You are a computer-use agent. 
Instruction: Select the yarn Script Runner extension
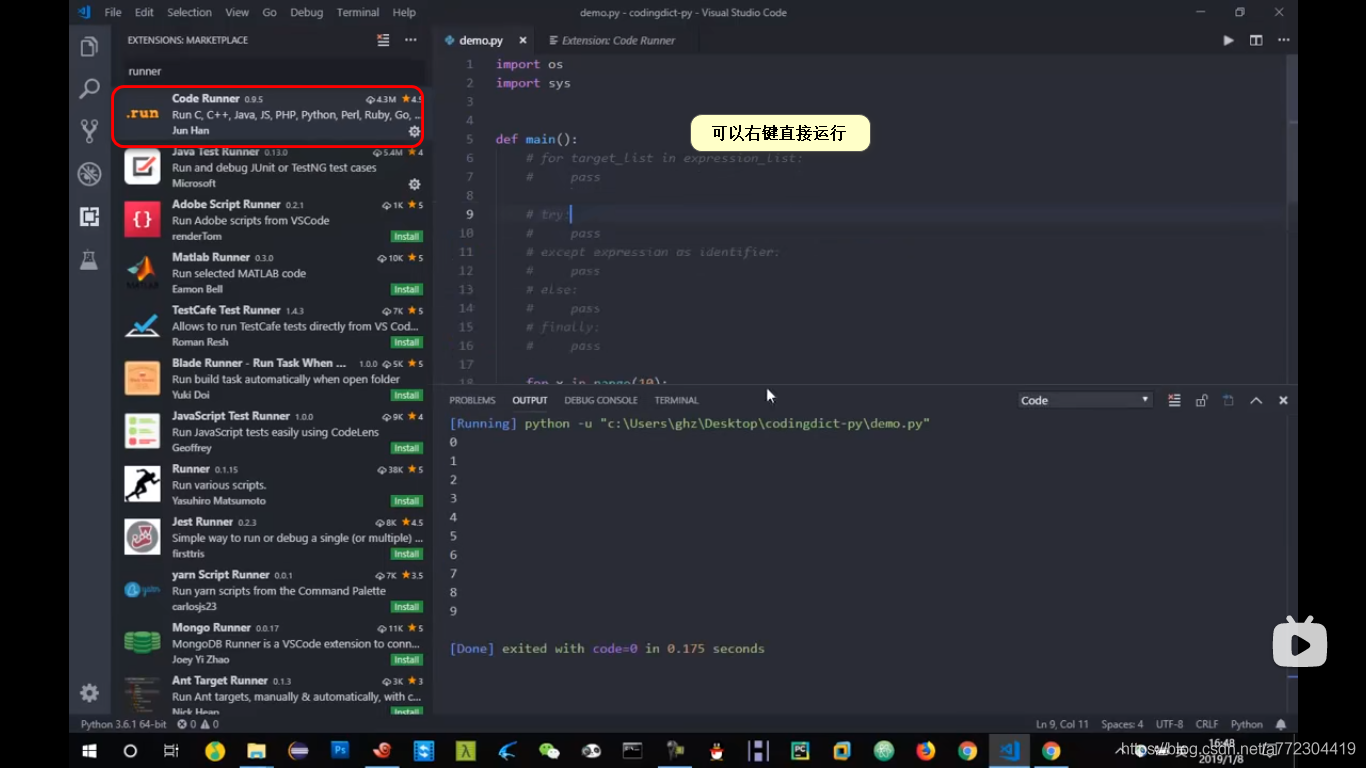tap(272, 591)
